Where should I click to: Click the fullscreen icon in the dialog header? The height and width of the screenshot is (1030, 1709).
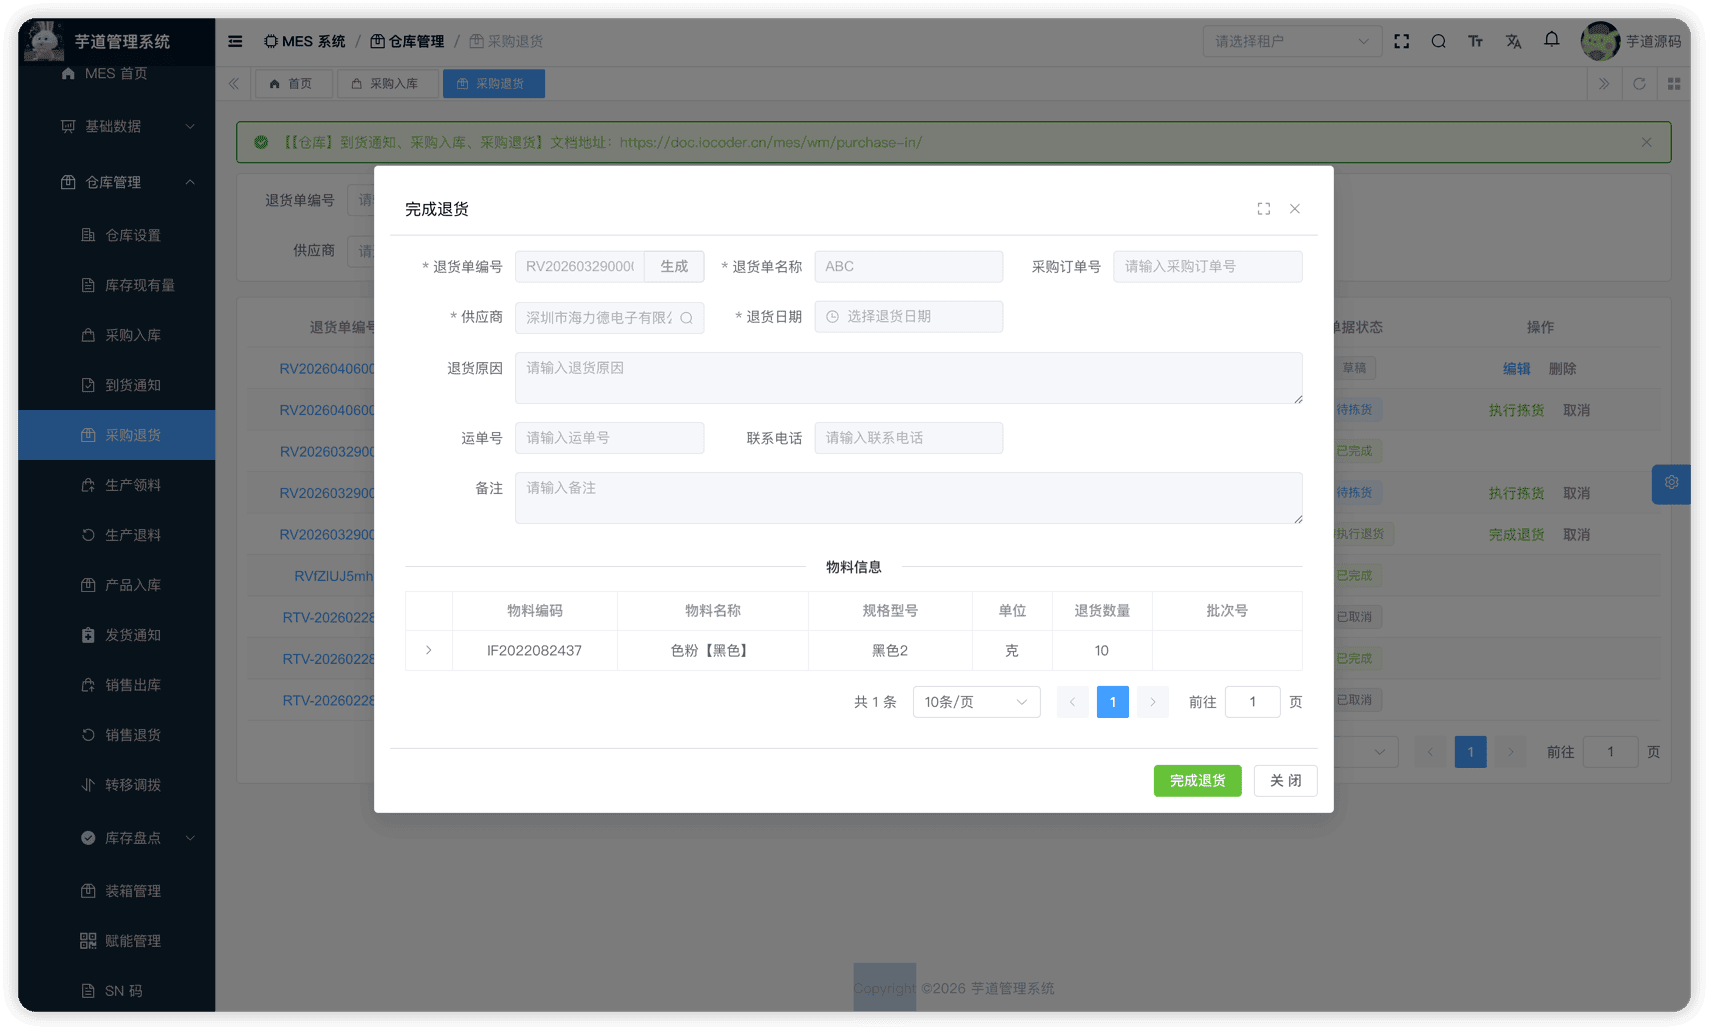1264,209
